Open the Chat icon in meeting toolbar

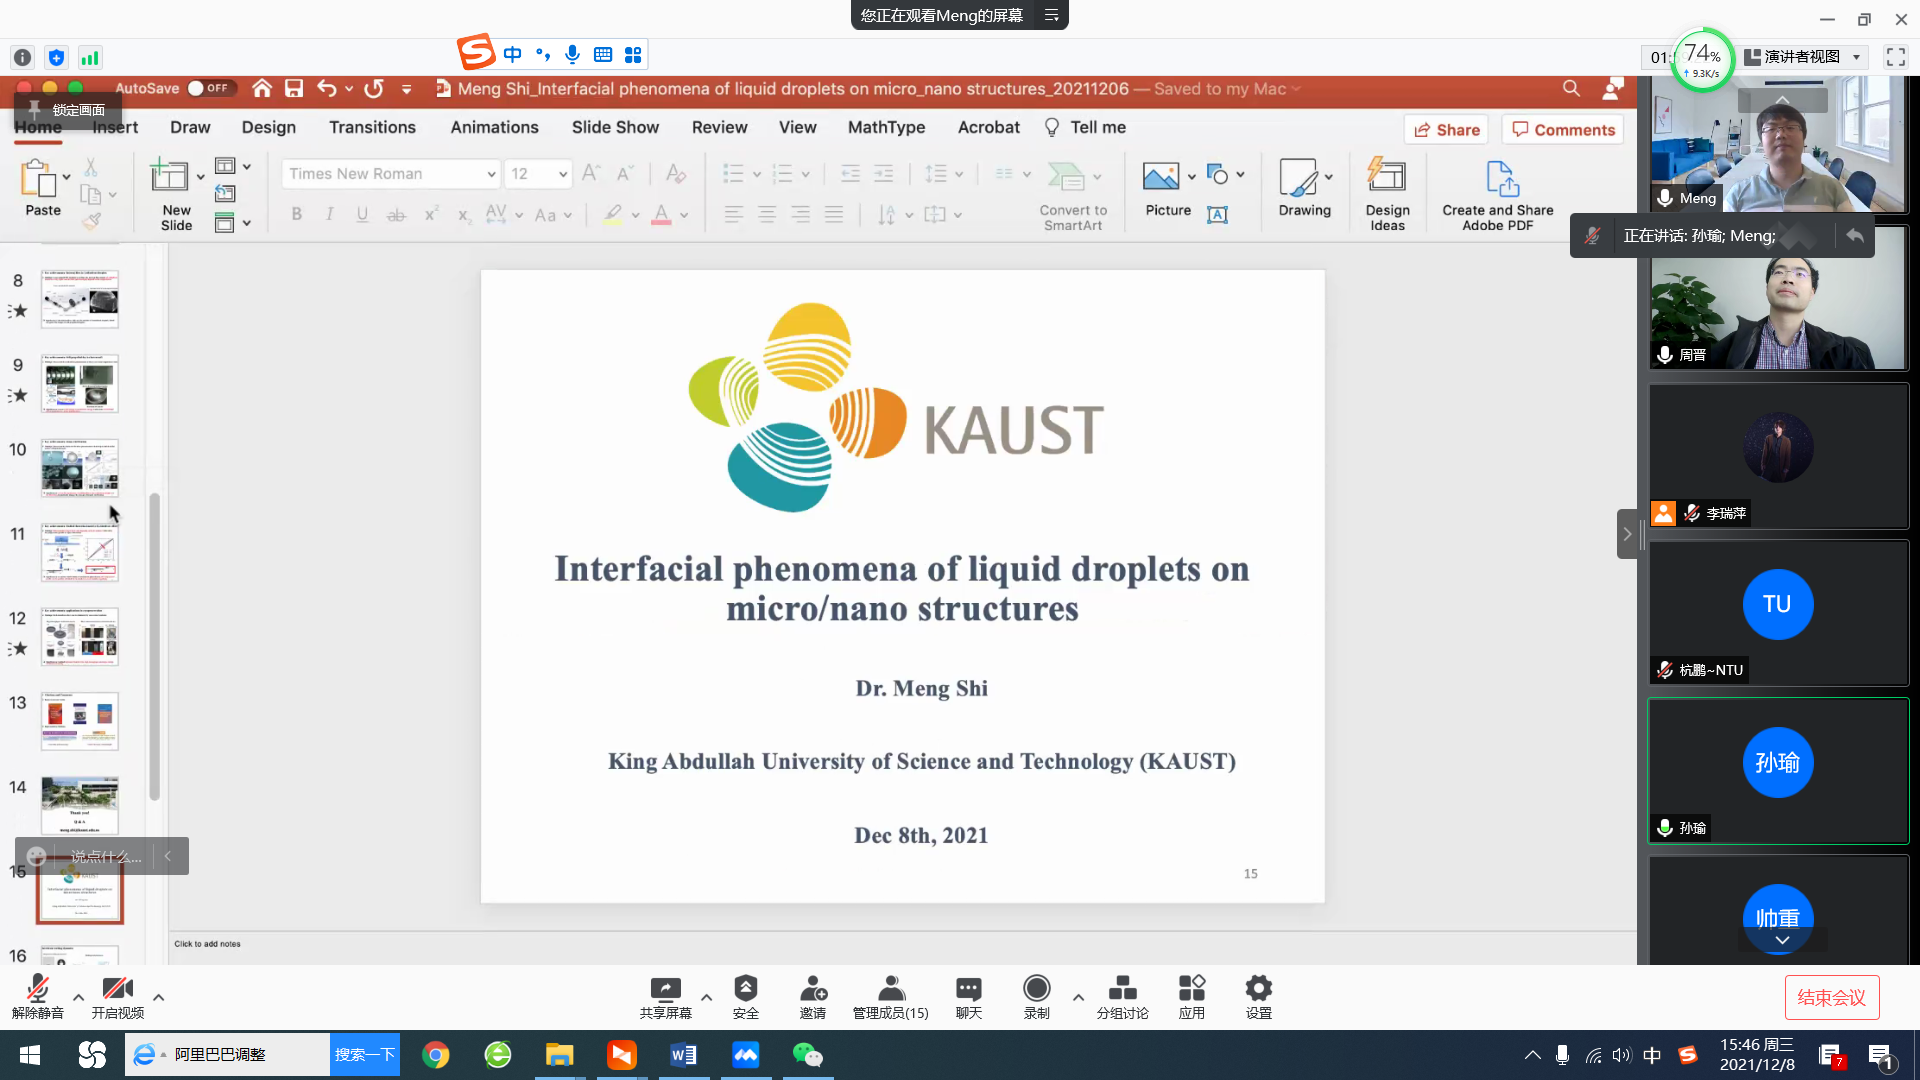click(x=968, y=989)
